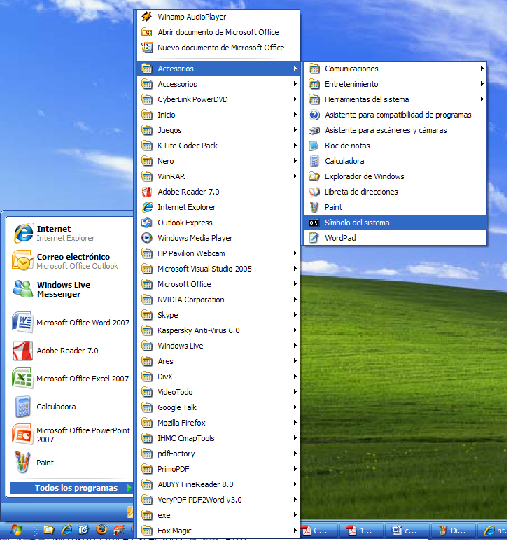Image resolution: width=507 pixels, height=540 pixels.
Task: Open highlighted Accesorios folder item
Action: click(218, 69)
